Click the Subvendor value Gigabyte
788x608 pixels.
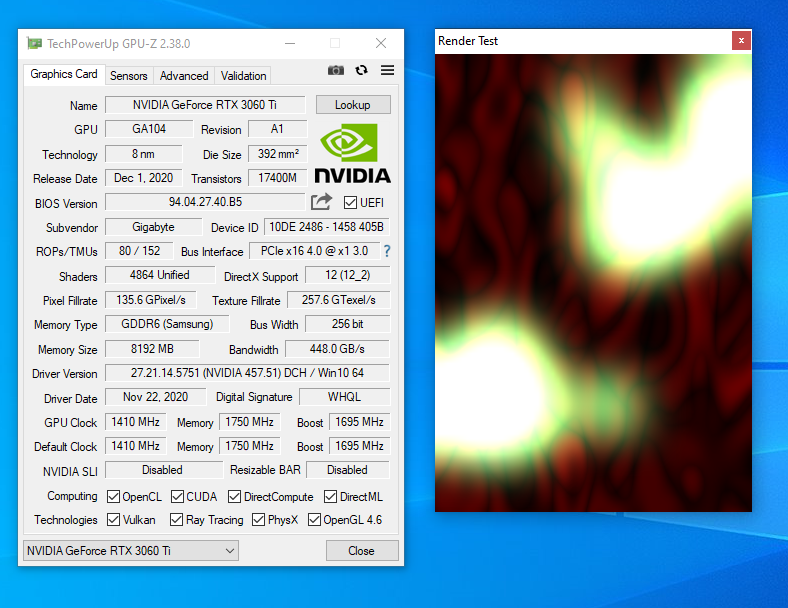tap(153, 227)
